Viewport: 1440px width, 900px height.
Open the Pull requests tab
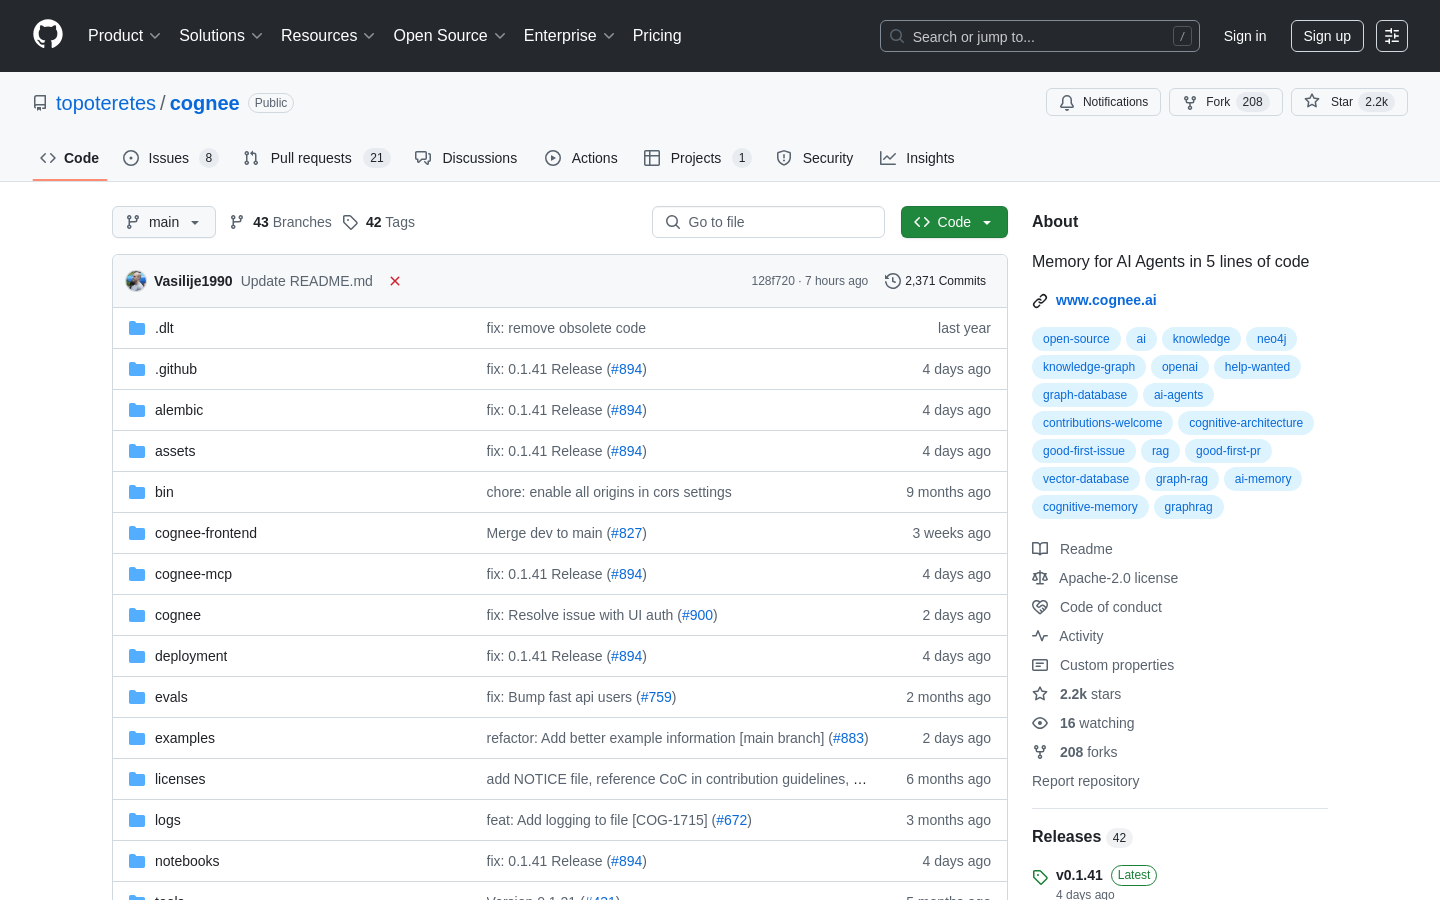[316, 158]
